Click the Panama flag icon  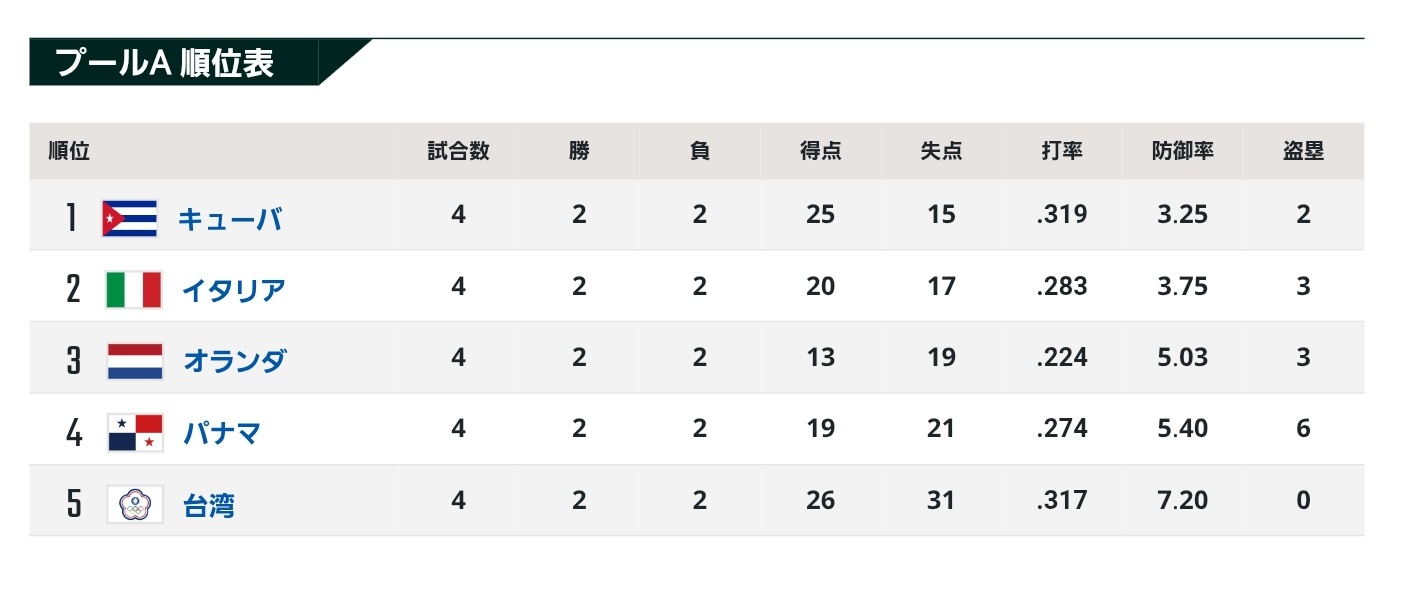pyautogui.click(x=135, y=433)
